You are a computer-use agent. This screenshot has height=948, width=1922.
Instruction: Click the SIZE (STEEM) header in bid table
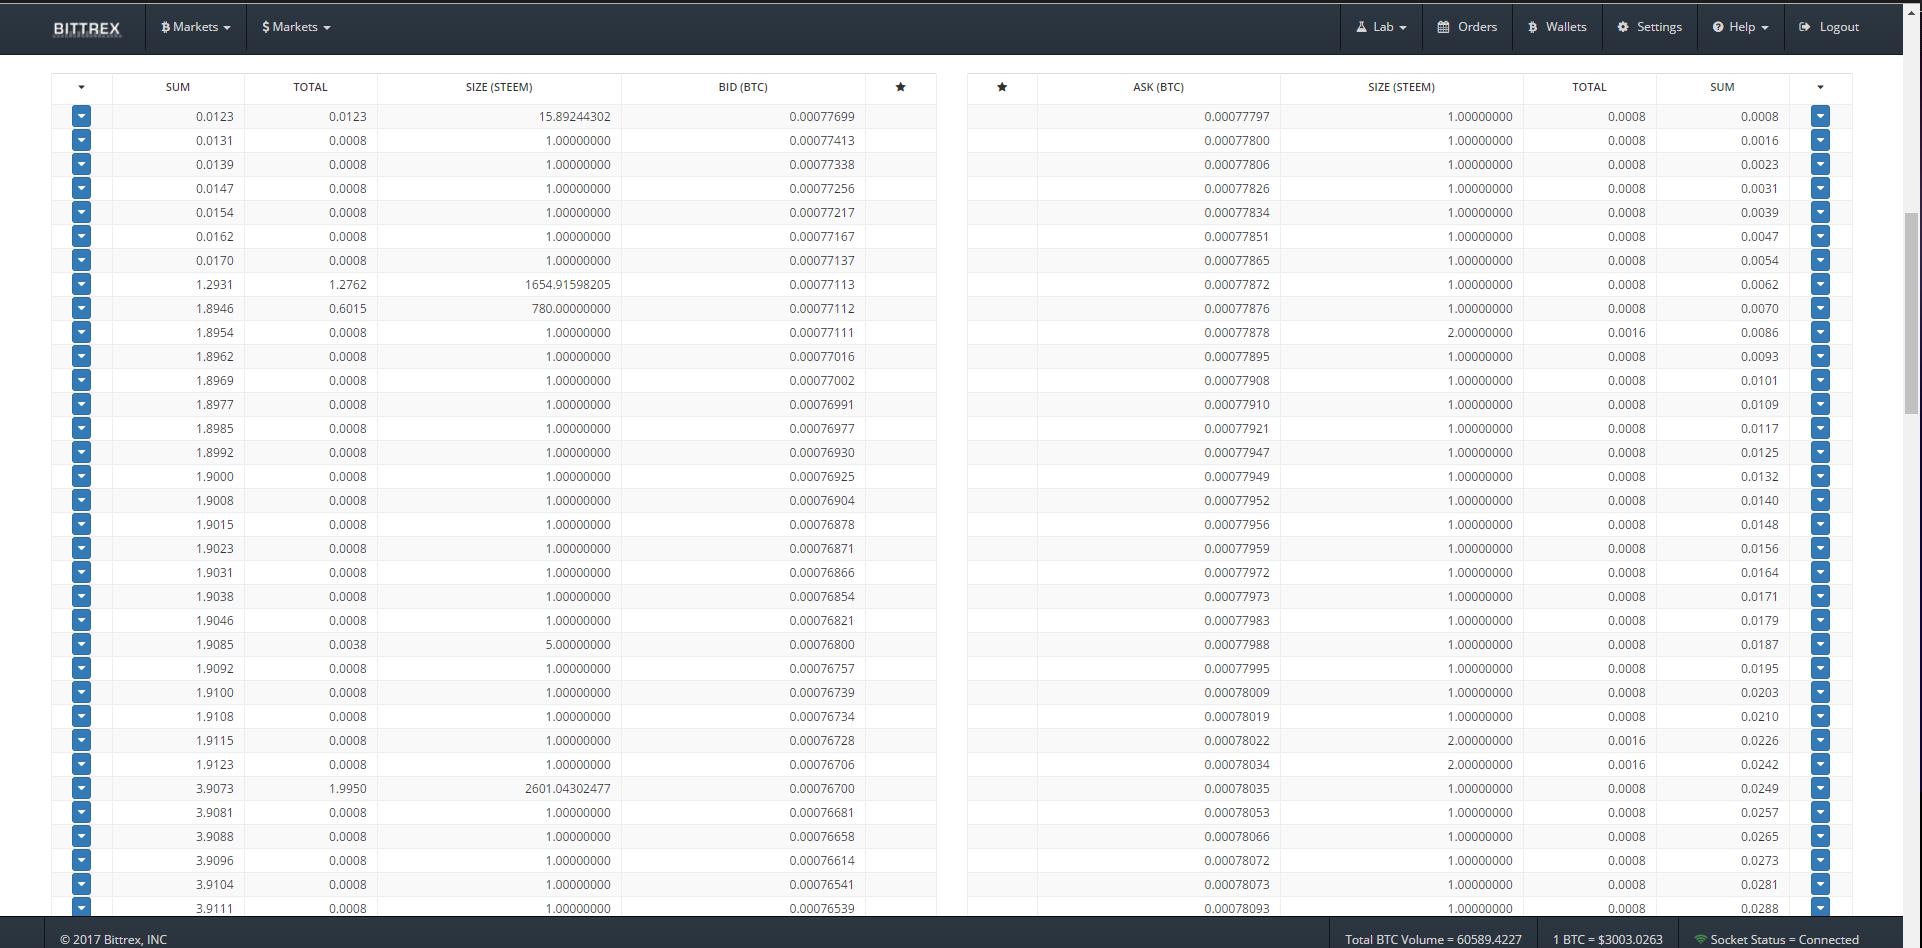pos(499,87)
